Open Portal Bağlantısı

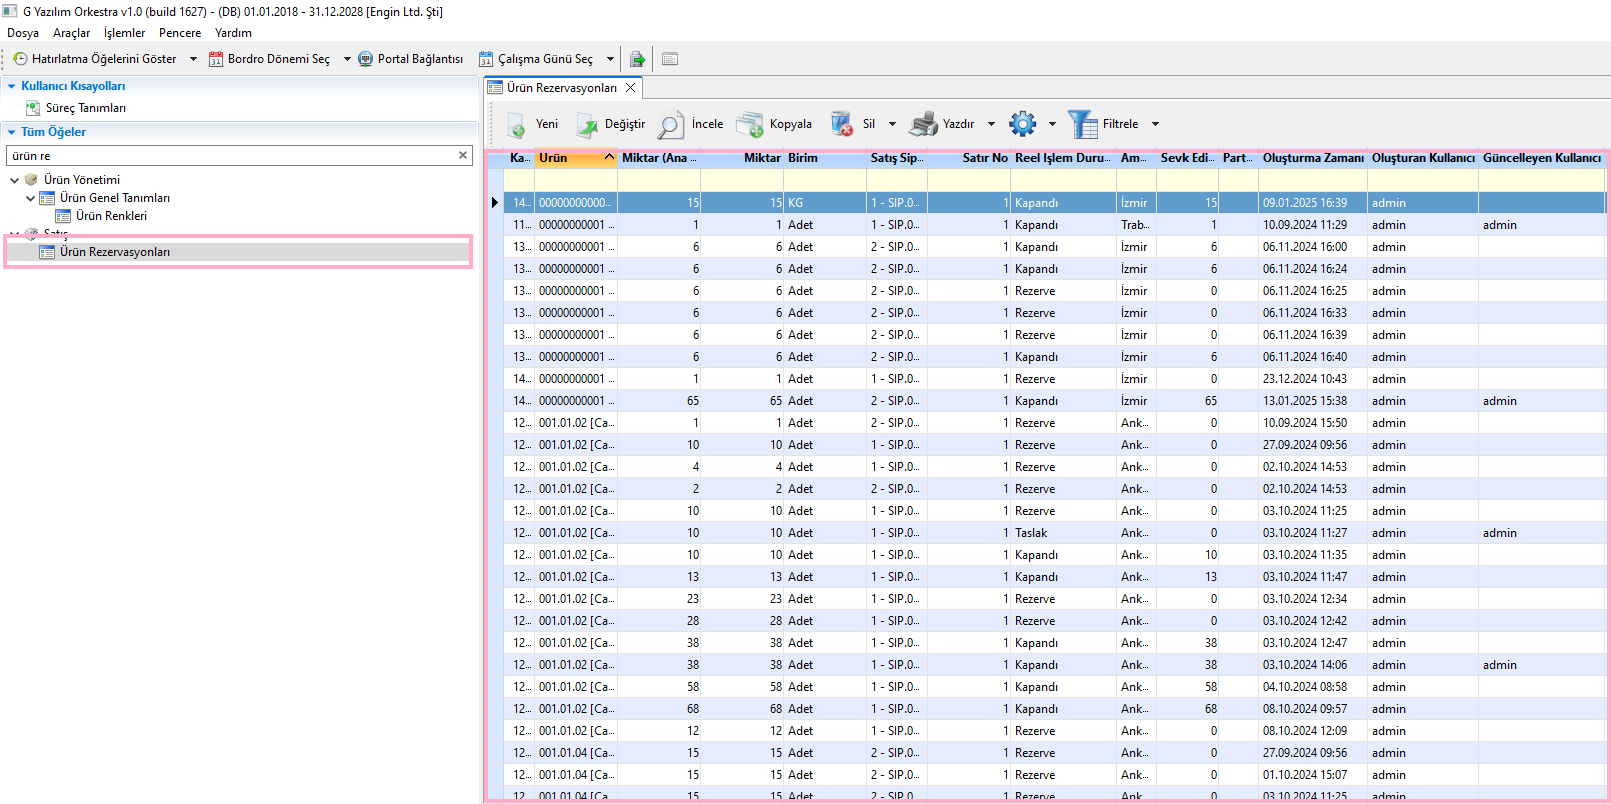click(411, 59)
